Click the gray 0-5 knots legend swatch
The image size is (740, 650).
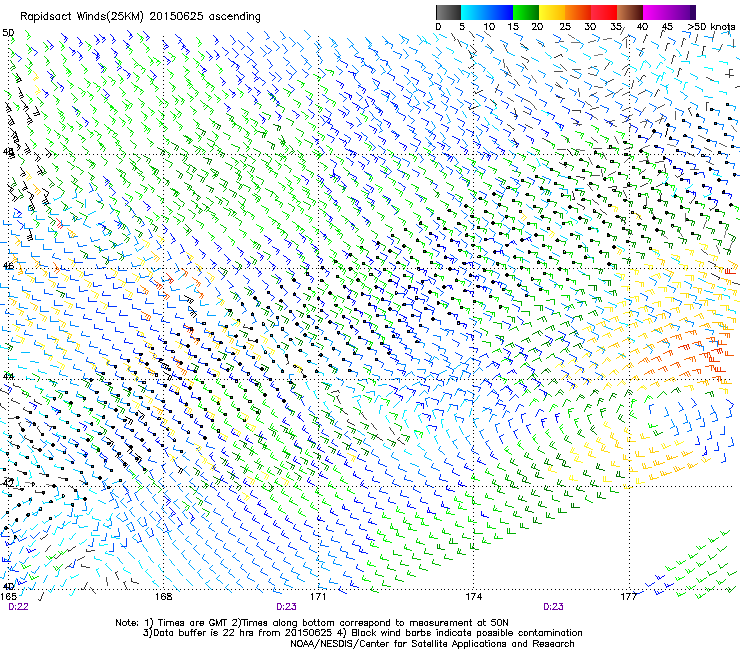[448, 12]
